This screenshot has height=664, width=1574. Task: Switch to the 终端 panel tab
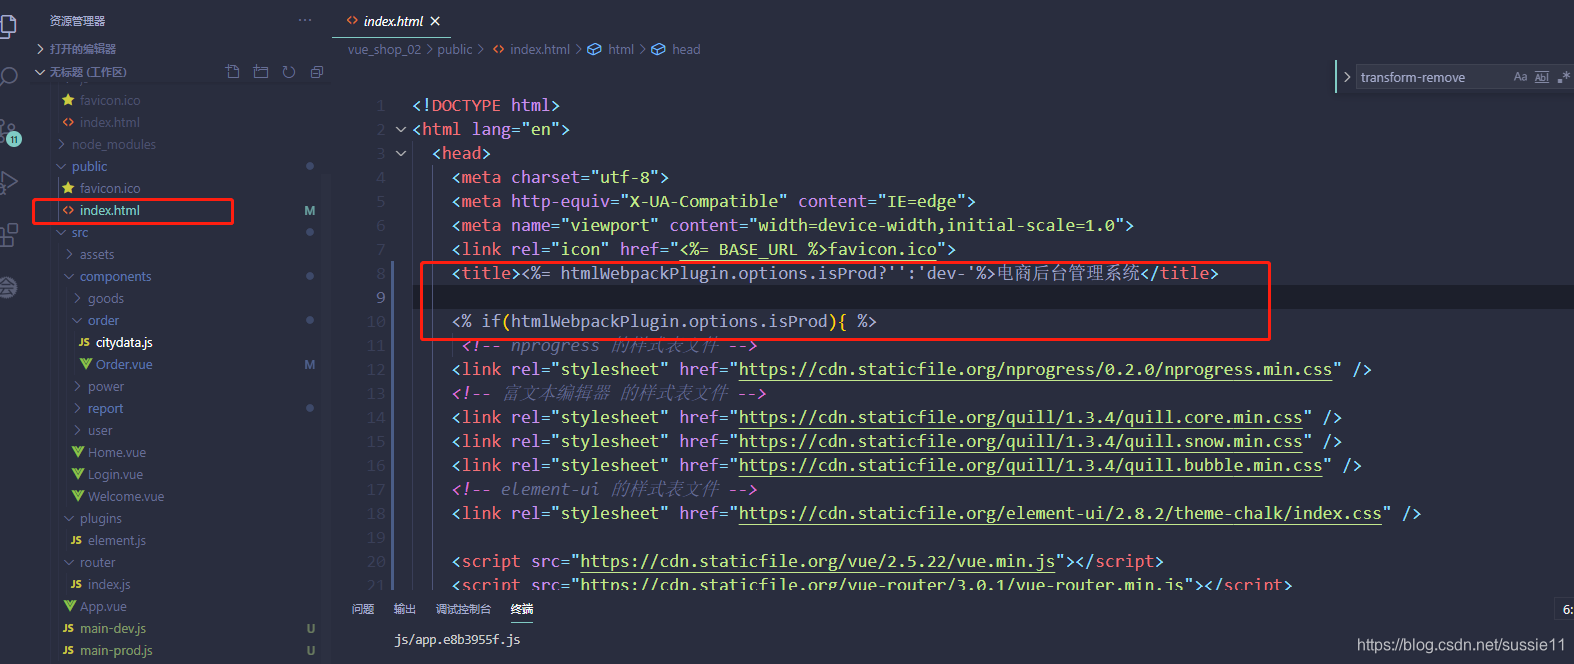pos(522,609)
